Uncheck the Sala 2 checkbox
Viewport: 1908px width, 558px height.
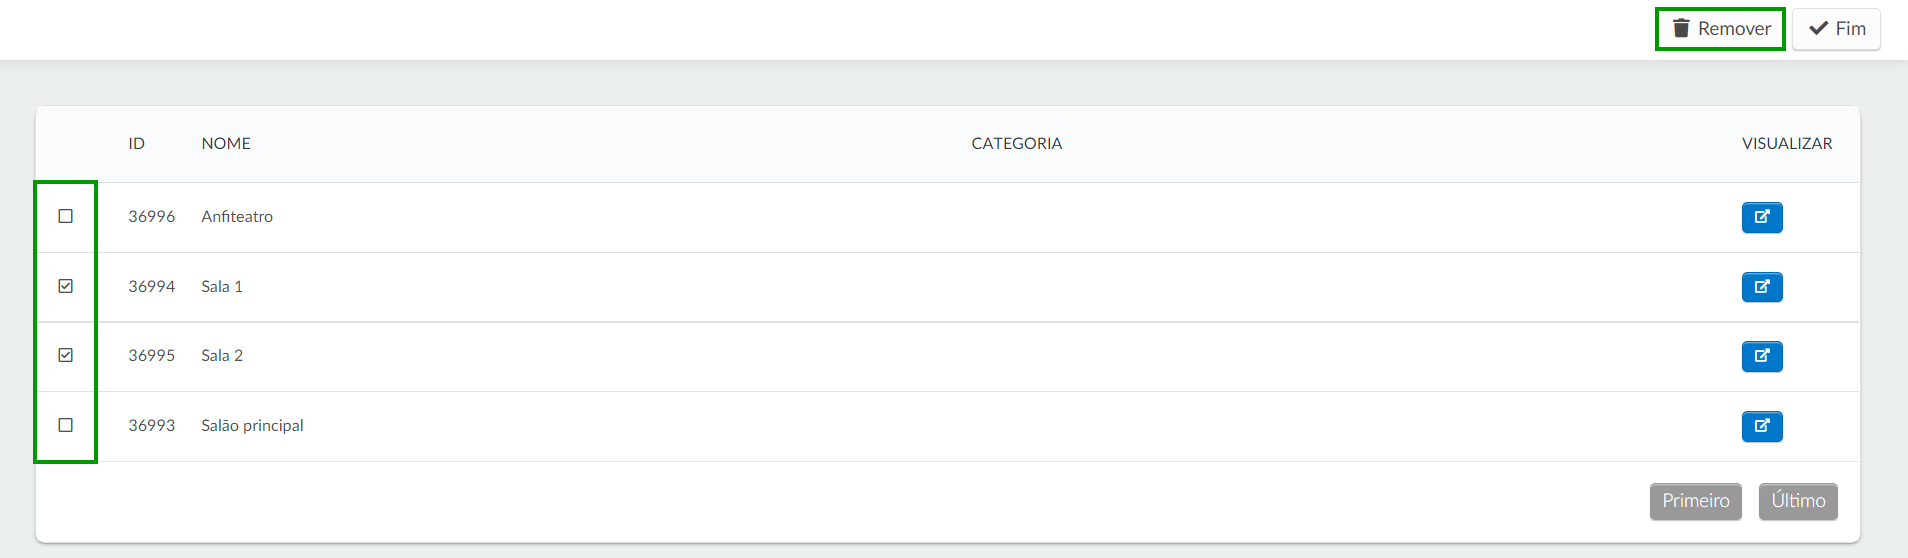[x=66, y=355]
